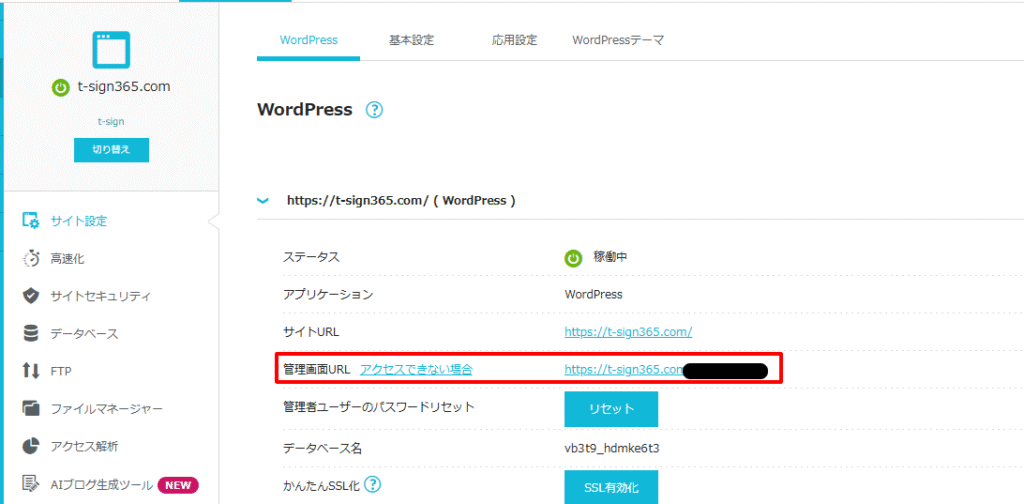Image resolution: width=1024 pixels, height=504 pixels.
Task: Click the サイトセキュリティ shield icon
Action: click(x=31, y=296)
